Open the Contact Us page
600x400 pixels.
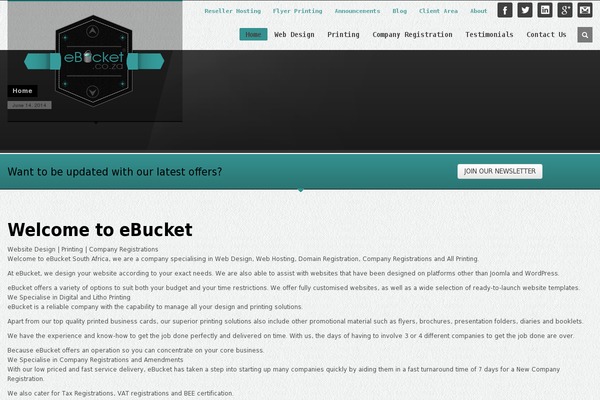[x=546, y=34]
